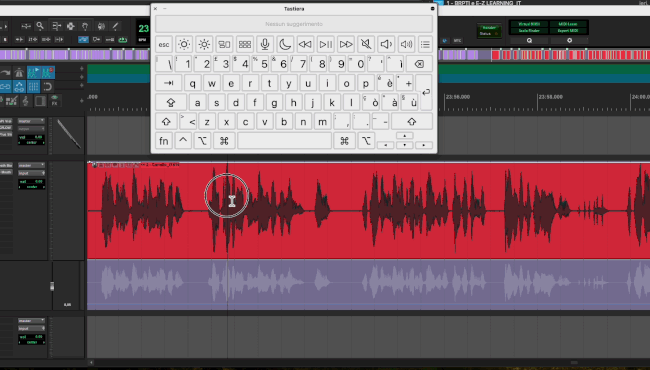
Task: Click the volume fader handle on left
Action: click(52, 286)
